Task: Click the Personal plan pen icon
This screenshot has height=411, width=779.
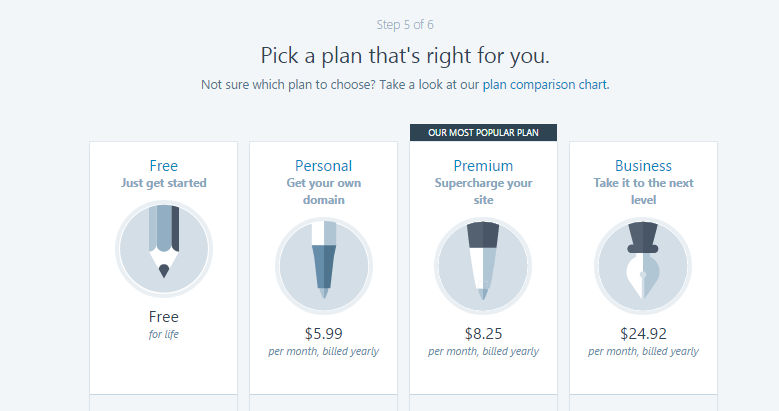Action: (x=324, y=266)
